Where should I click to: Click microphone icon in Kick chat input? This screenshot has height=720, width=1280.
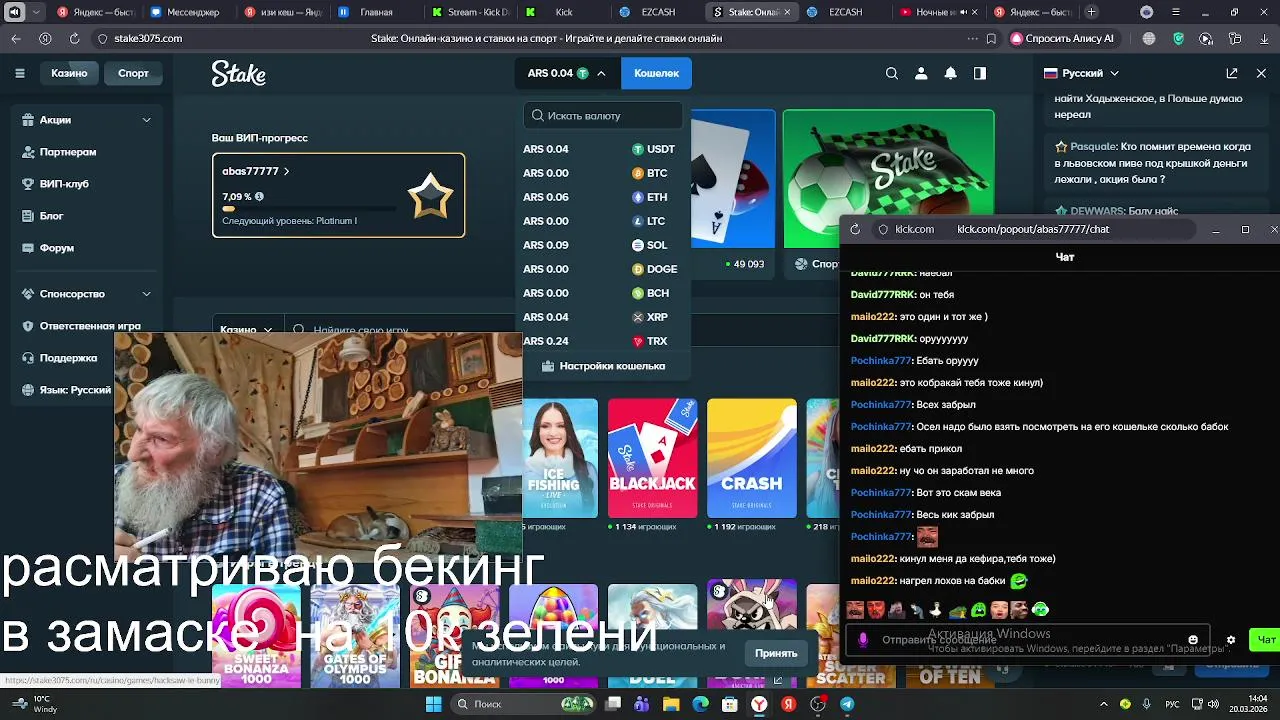point(864,640)
